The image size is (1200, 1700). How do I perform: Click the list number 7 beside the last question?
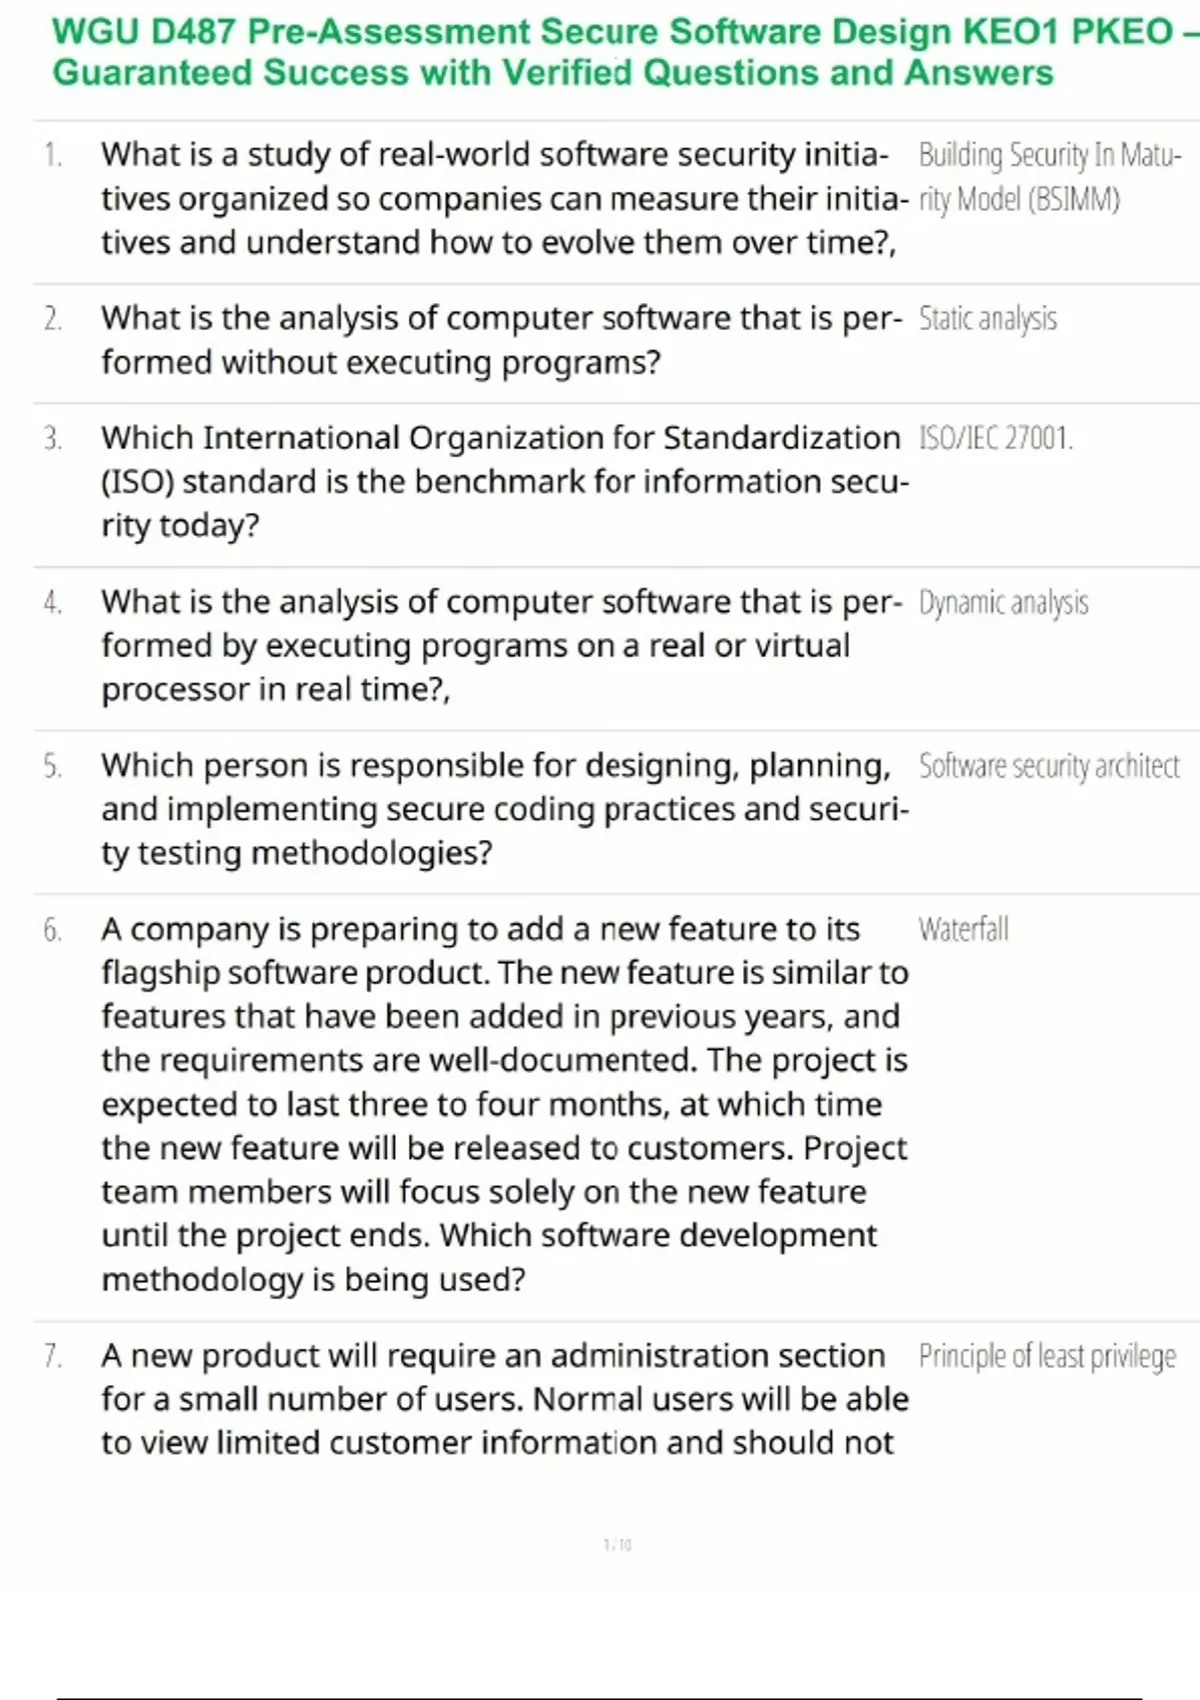[52, 1356]
